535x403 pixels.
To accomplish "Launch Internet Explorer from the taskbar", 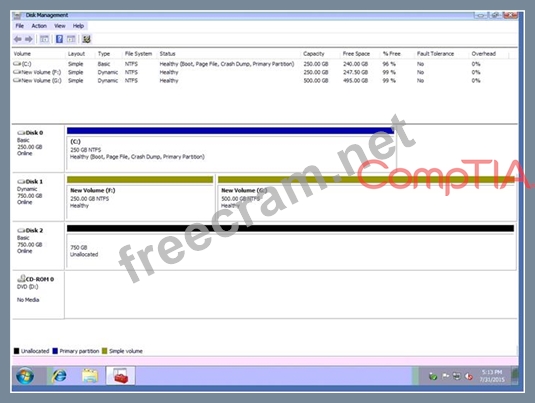I will tap(59, 376).
